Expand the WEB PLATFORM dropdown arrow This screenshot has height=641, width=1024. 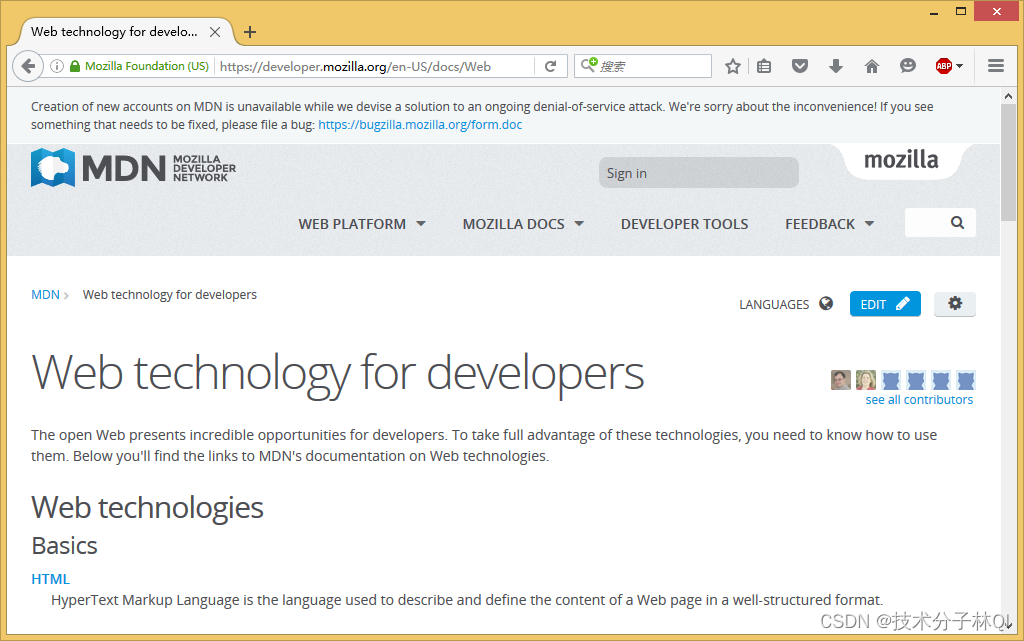421,224
